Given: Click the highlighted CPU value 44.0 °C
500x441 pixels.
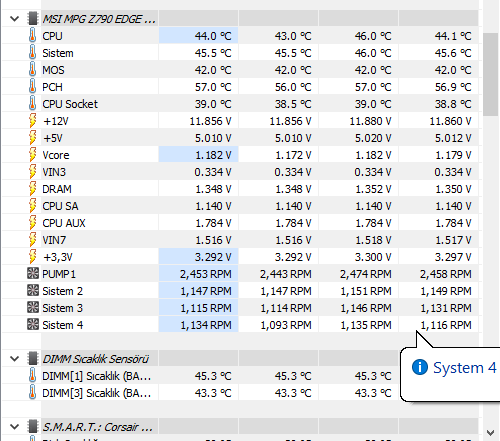Looking at the screenshot, I should point(213,36).
